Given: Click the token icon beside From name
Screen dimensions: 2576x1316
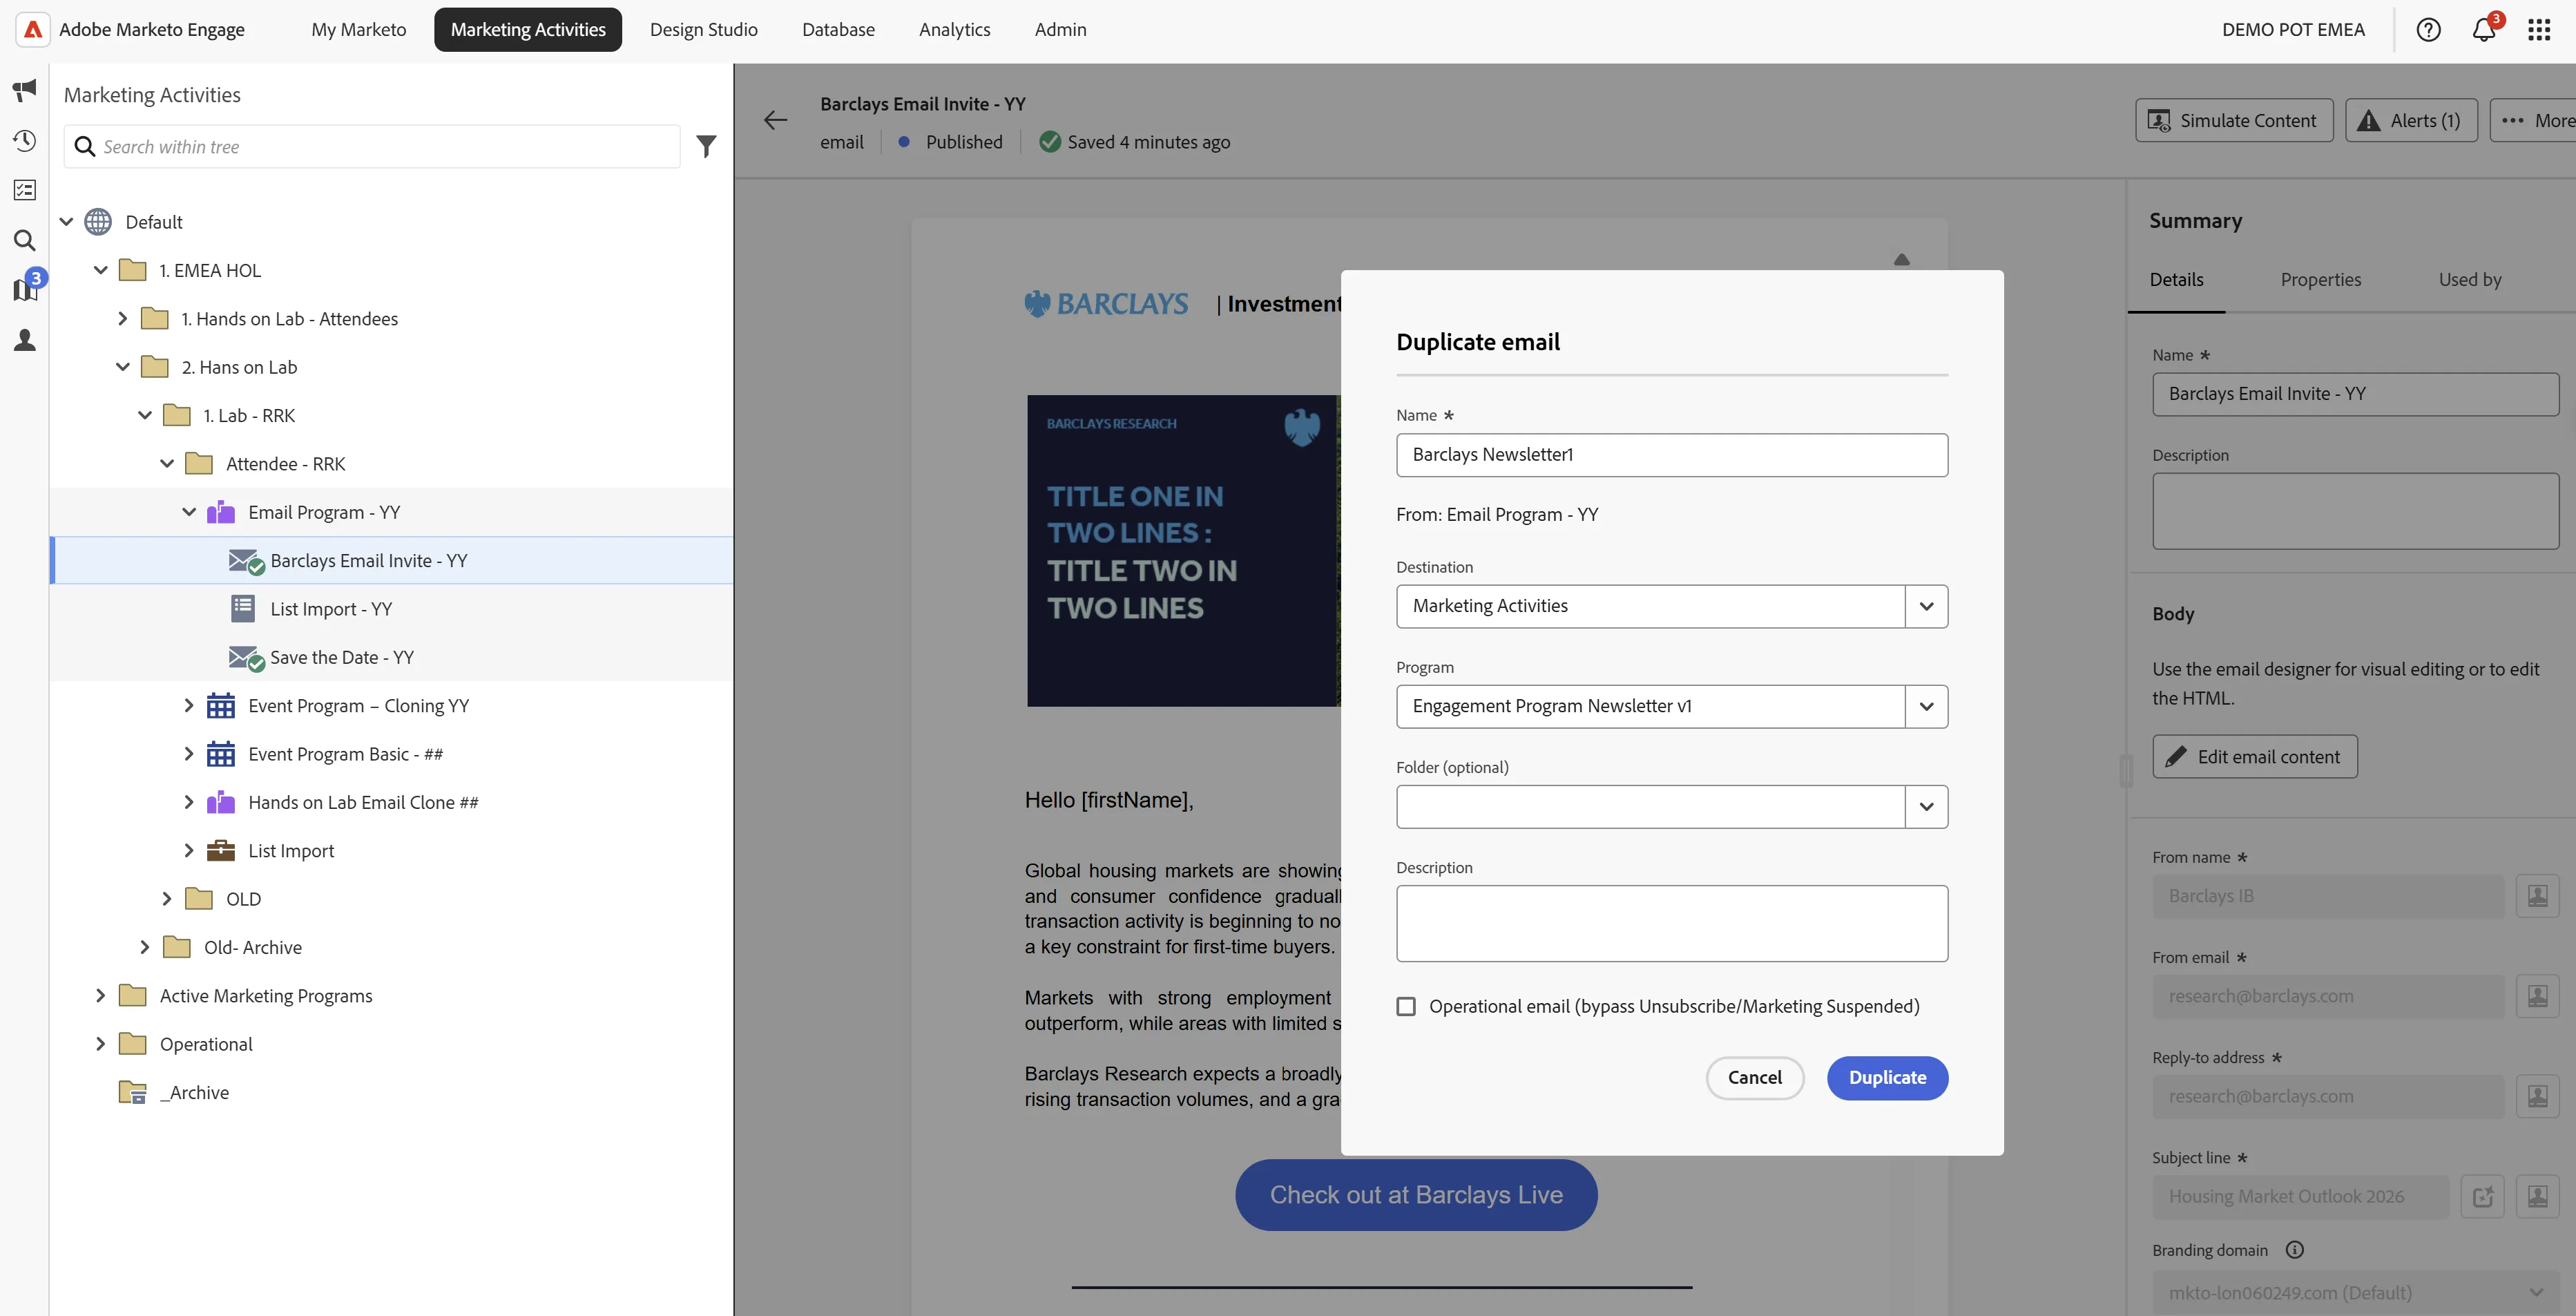Looking at the screenshot, I should point(2538,896).
